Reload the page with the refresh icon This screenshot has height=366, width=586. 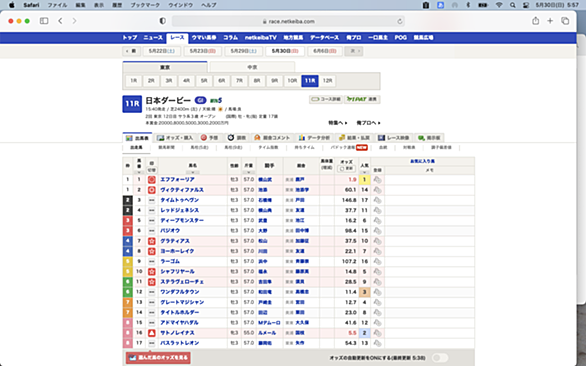400,21
